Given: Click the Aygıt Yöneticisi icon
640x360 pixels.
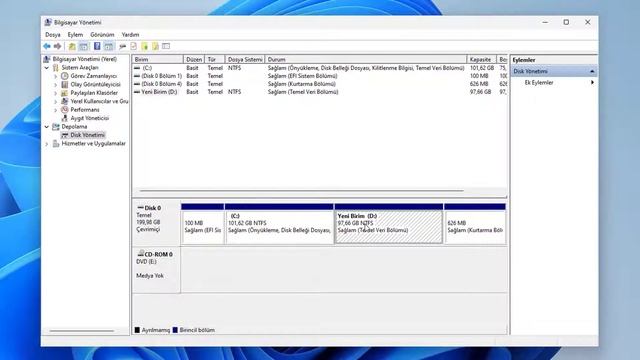Looking at the screenshot, I should 64,118.
